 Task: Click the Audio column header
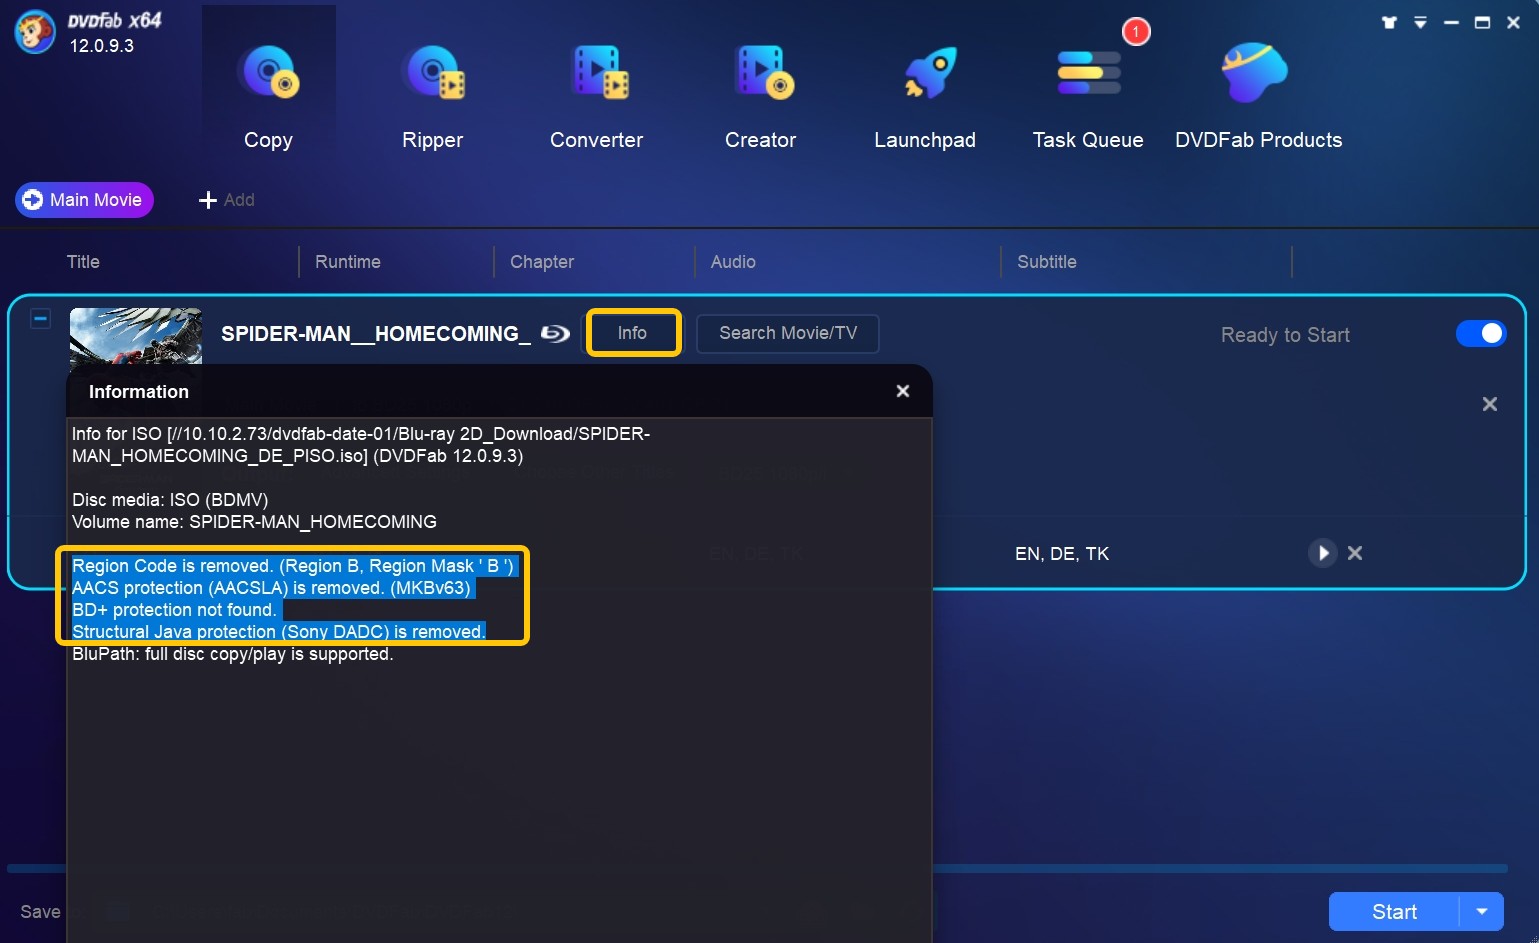click(x=733, y=262)
